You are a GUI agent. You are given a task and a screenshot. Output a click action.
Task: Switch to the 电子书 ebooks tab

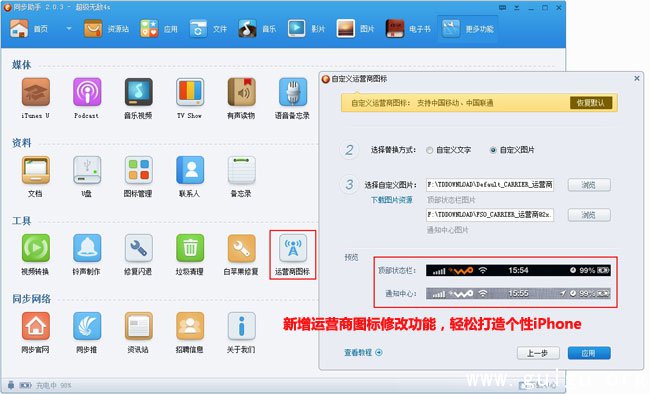pyautogui.click(x=408, y=29)
